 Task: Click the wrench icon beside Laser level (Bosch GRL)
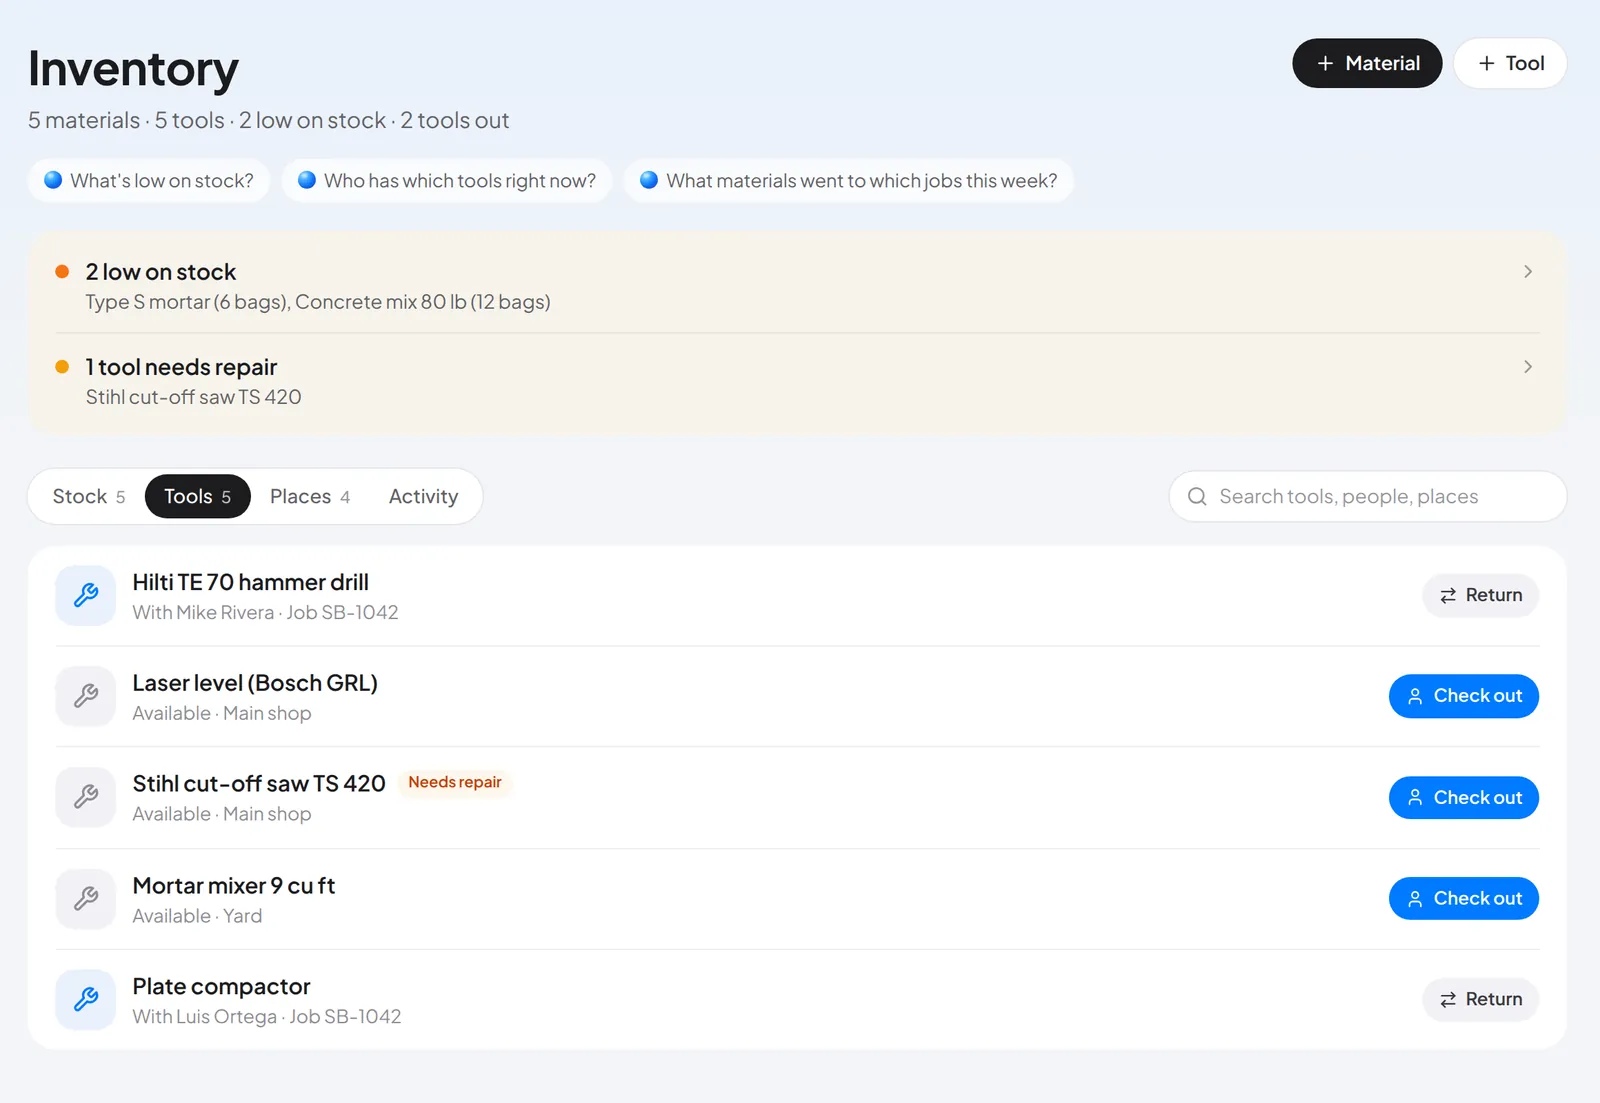click(86, 696)
